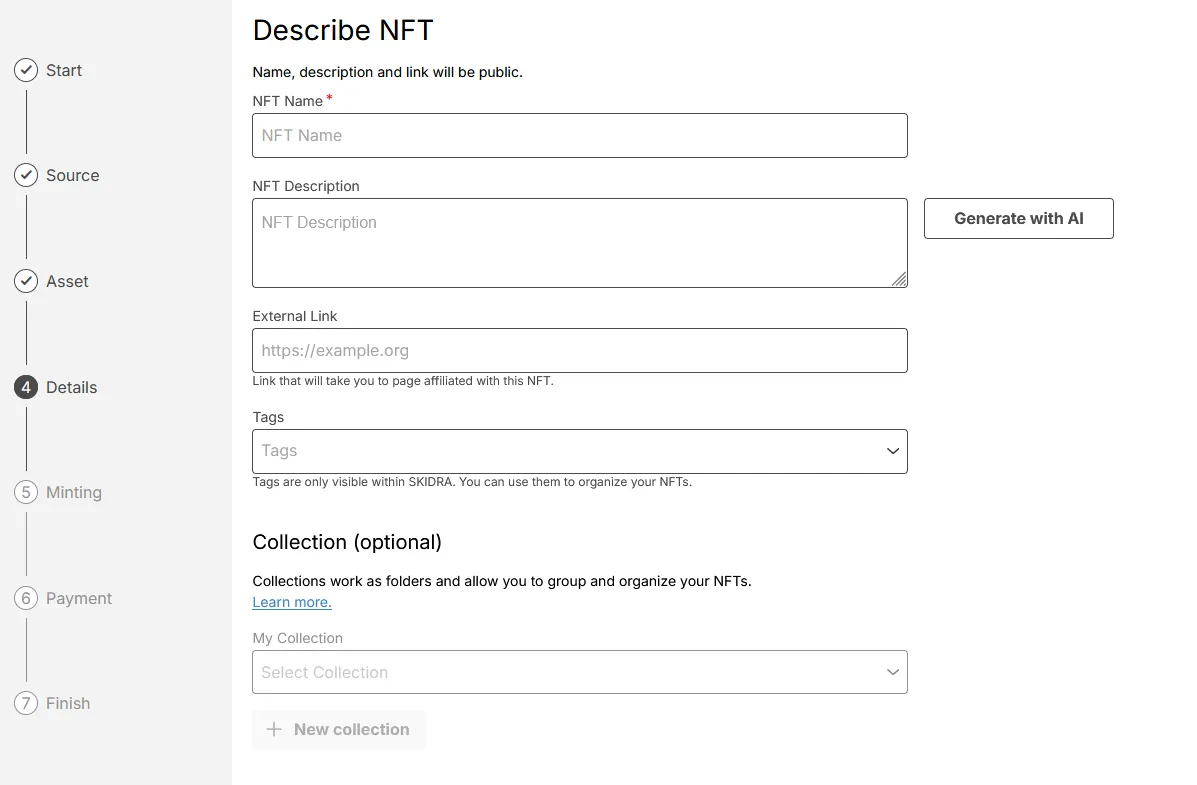Click the Tags field label
Viewport: 1197px width, 785px height.
pyautogui.click(x=268, y=418)
